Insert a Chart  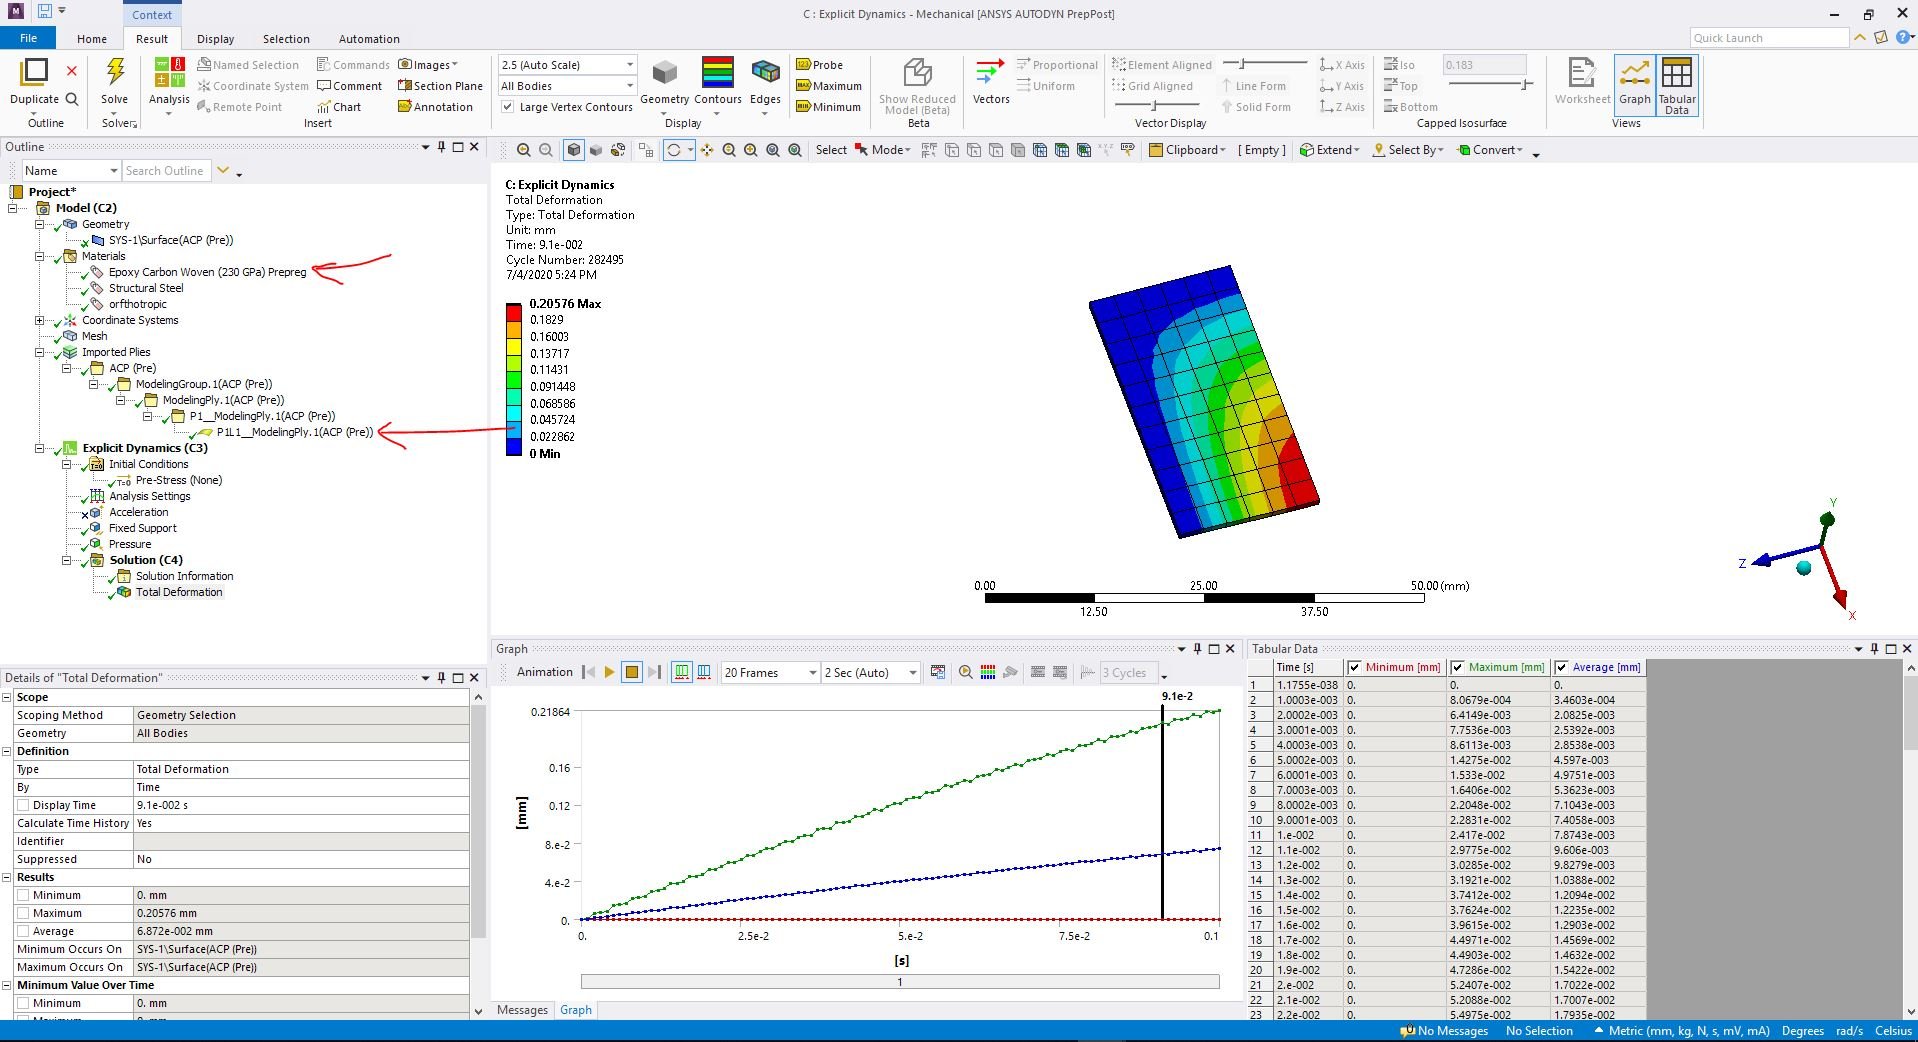click(338, 107)
